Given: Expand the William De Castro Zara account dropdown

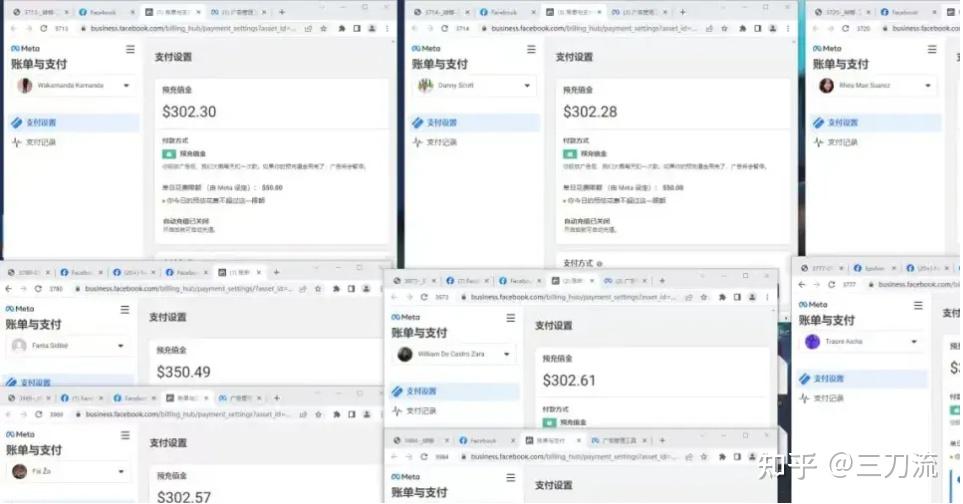Looking at the screenshot, I should [507, 354].
